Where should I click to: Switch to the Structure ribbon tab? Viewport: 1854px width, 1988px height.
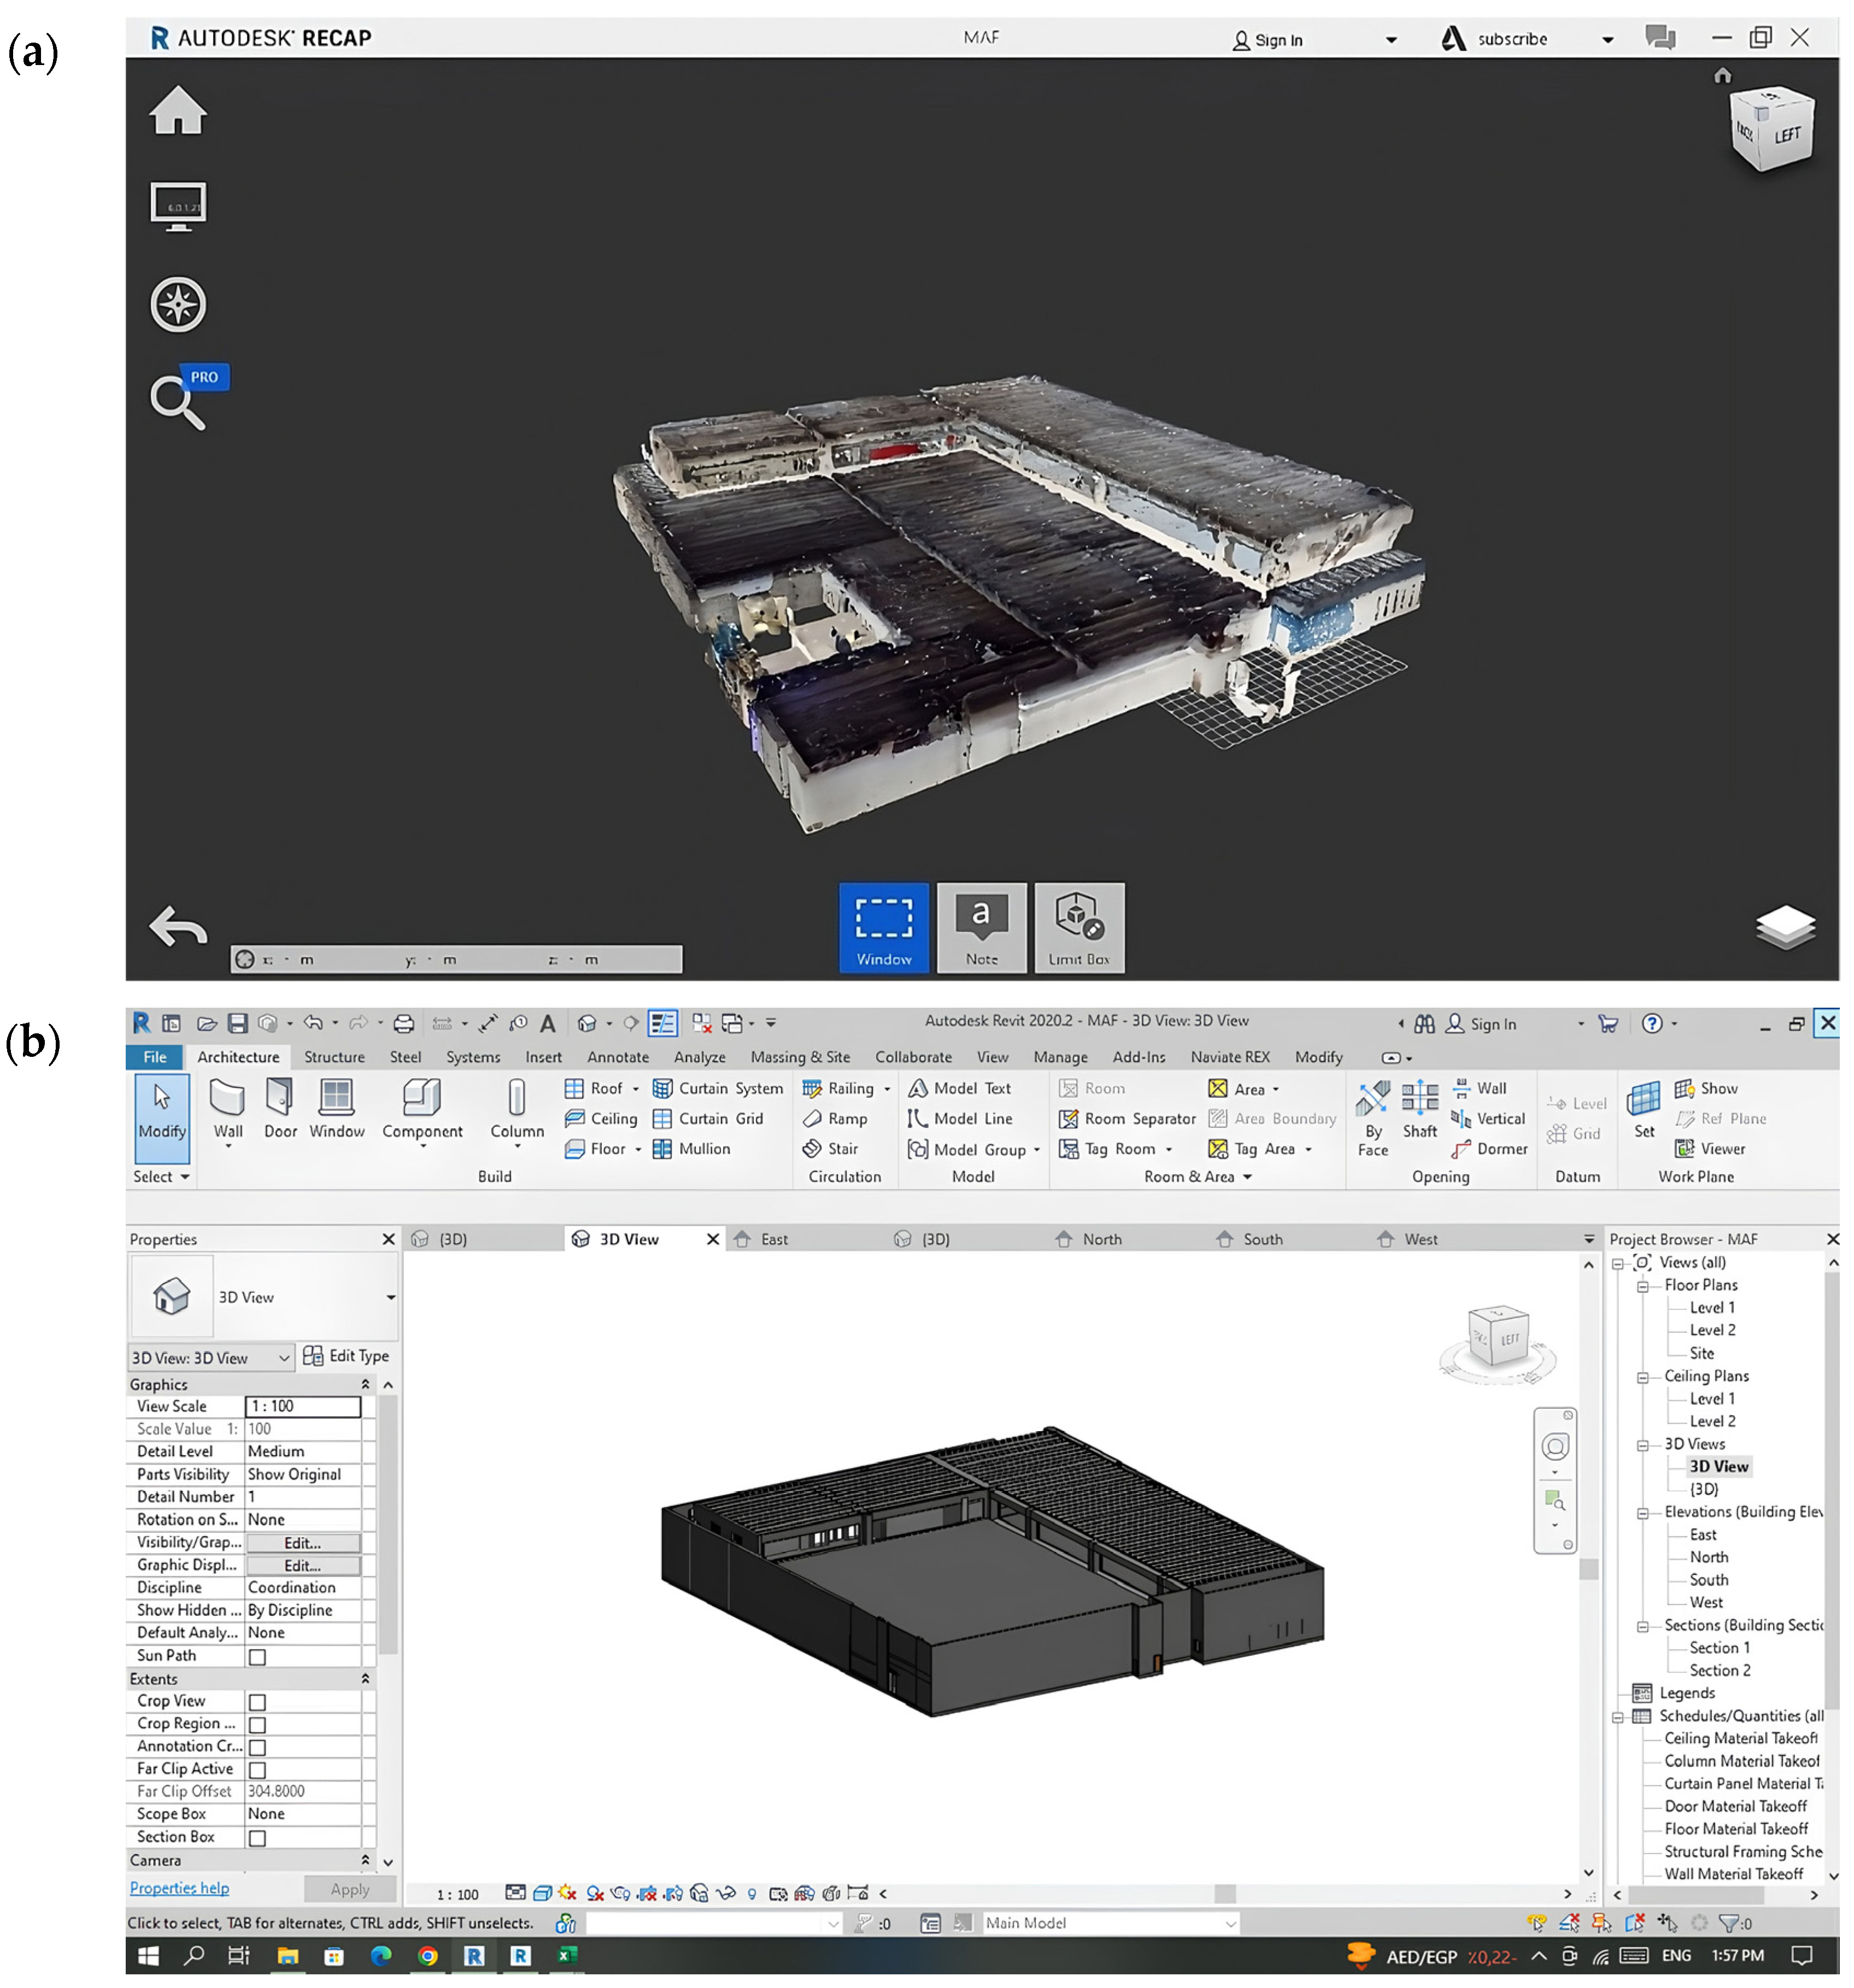[334, 1057]
